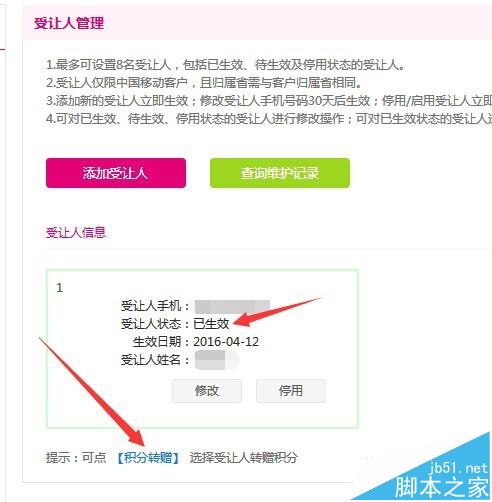
Task: Click the 受让人手机 field label
Action: click(155, 306)
